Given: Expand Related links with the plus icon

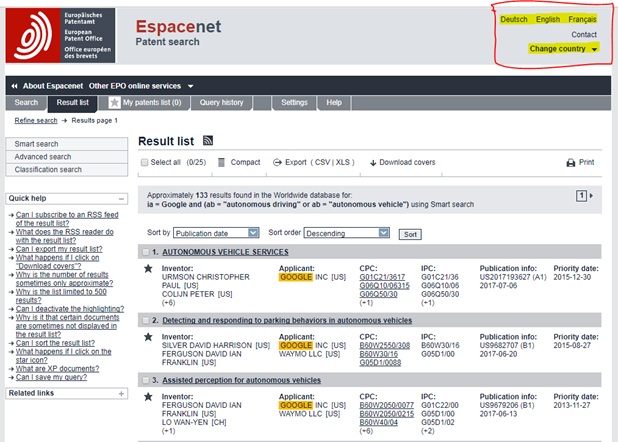Looking at the screenshot, I should click(x=121, y=394).
